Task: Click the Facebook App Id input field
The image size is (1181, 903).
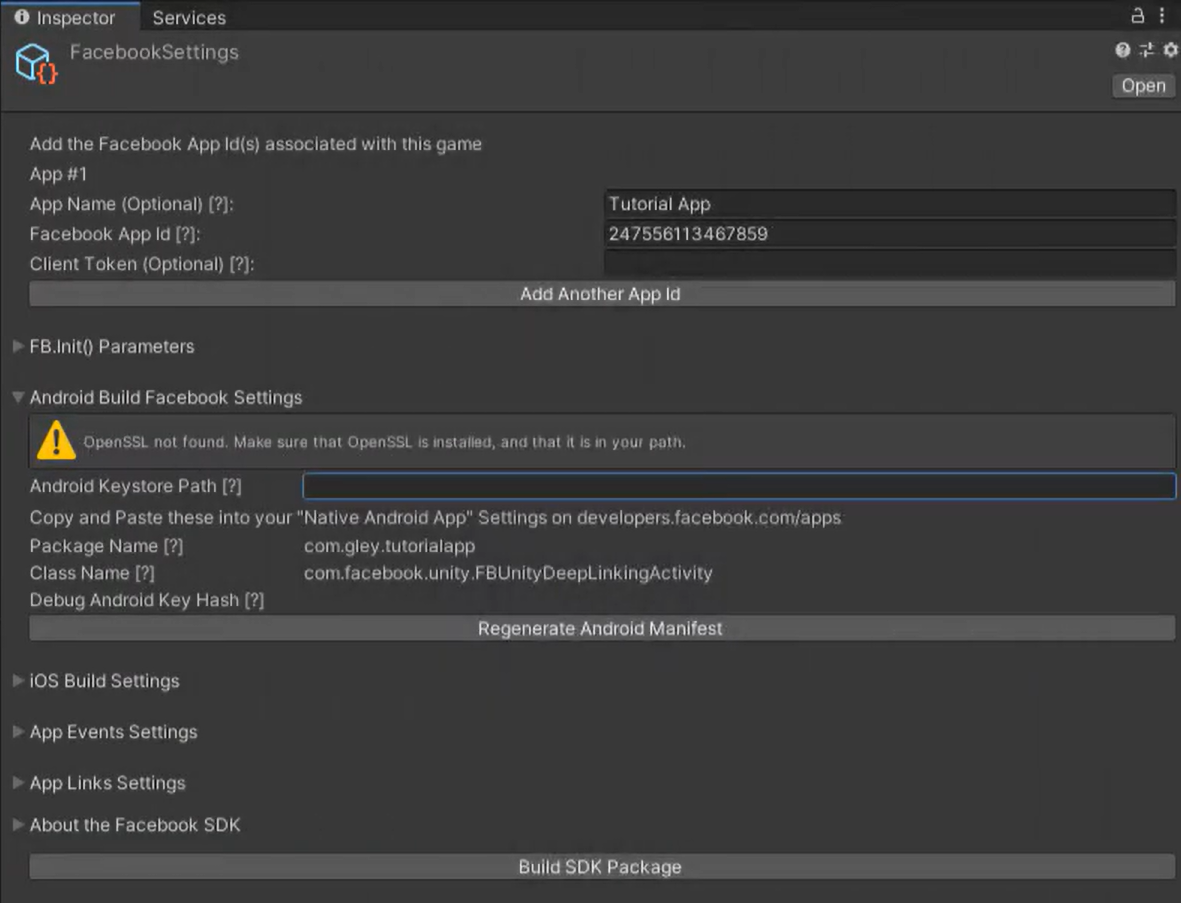Action: [890, 233]
